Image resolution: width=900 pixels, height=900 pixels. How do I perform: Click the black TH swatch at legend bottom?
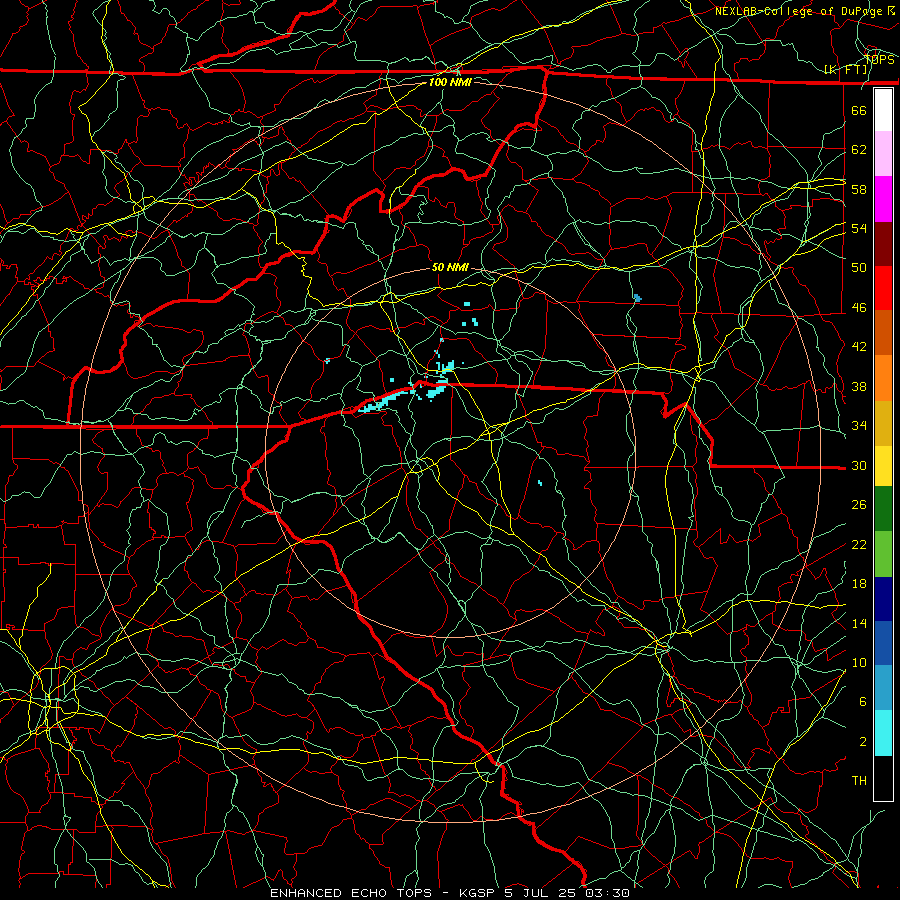[883, 778]
